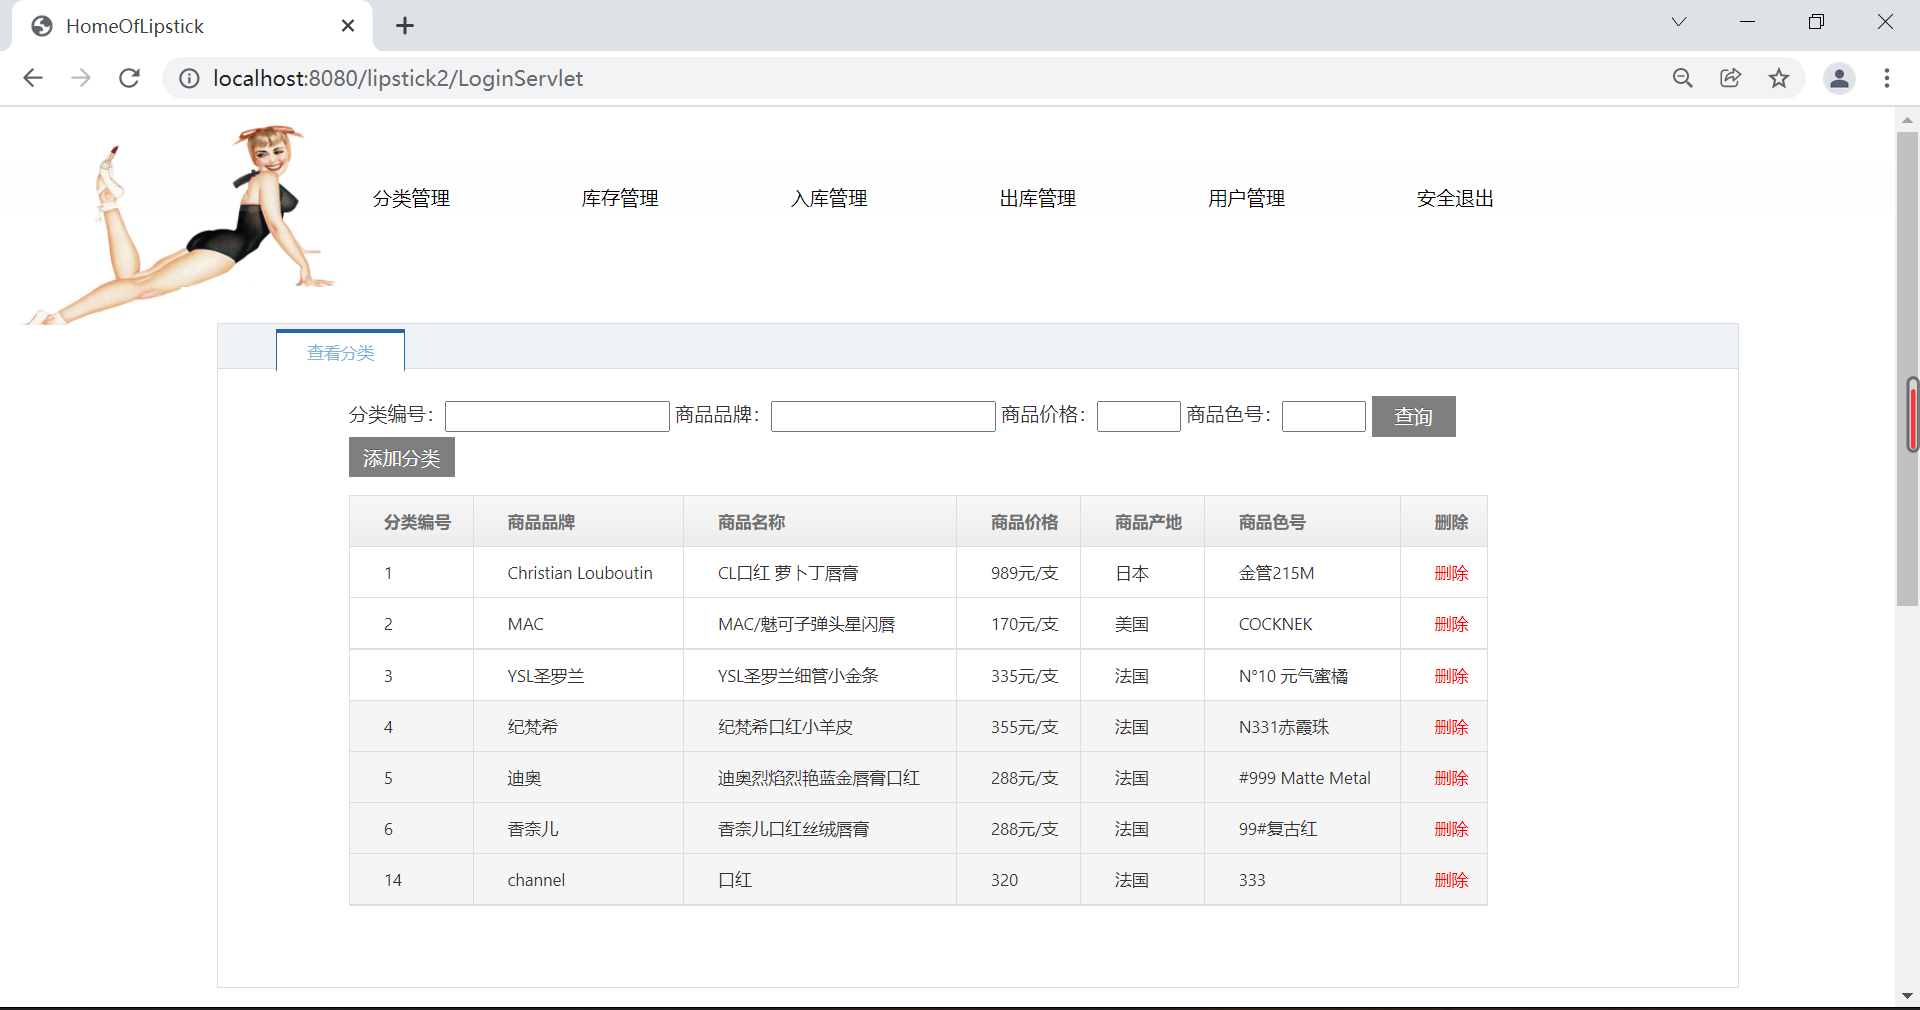Select the 查看分类 tab
This screenshot has height=1010, width=1920.
pyautogui.click(x=340, y=352)
